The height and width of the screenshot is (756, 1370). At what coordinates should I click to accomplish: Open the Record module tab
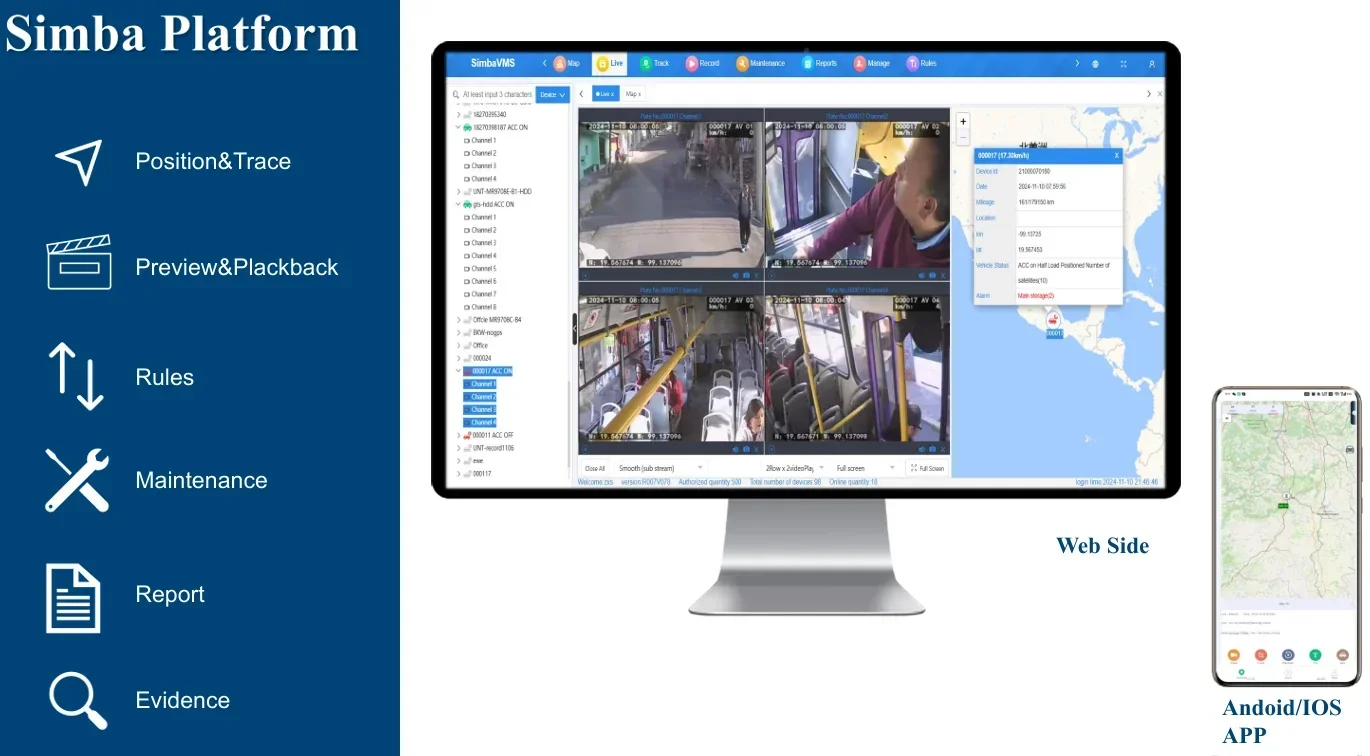coord(702,63)
